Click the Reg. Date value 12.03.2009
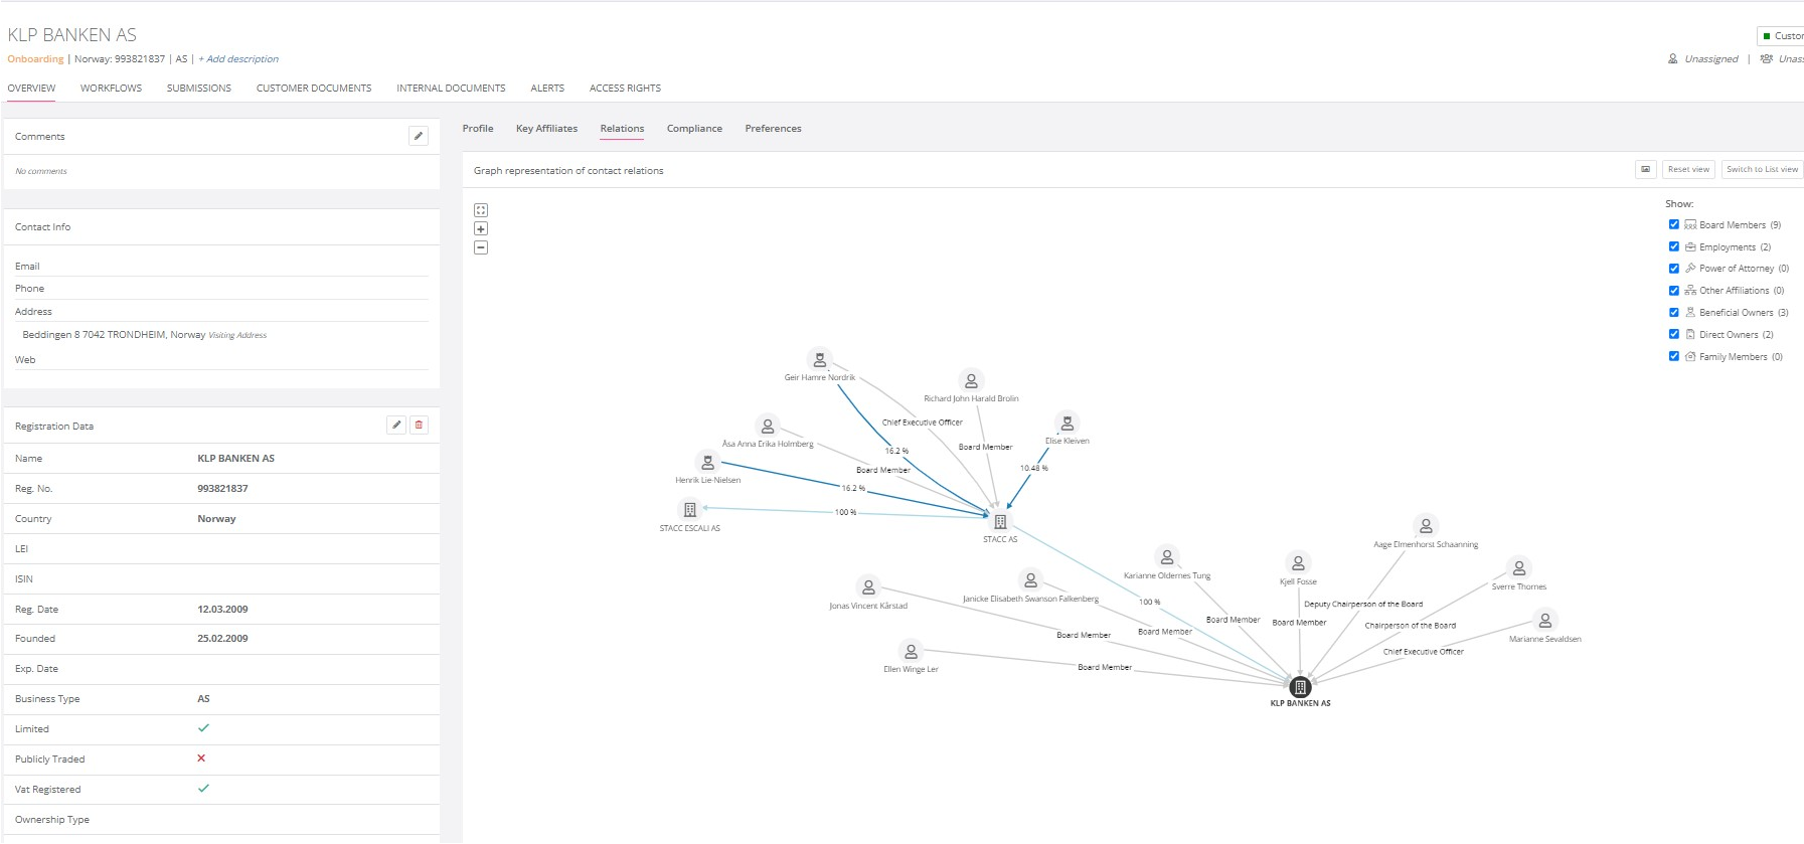Screen dimensions: 1804x844 (x=222, y=609)
